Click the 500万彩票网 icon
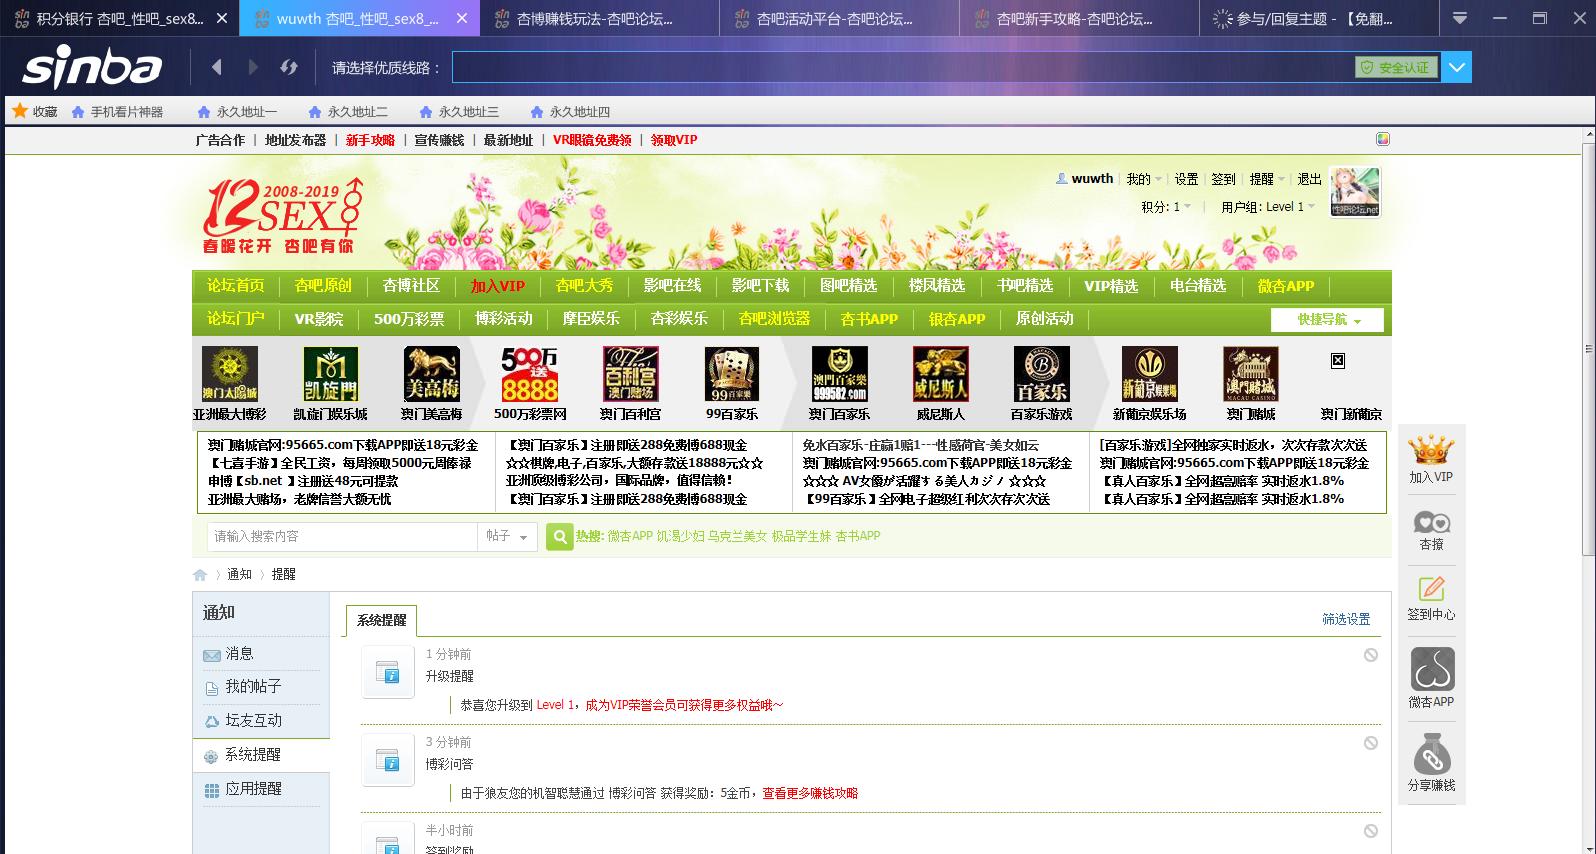The width and height of the screenshot is (1596, 854). pos(530,374)
